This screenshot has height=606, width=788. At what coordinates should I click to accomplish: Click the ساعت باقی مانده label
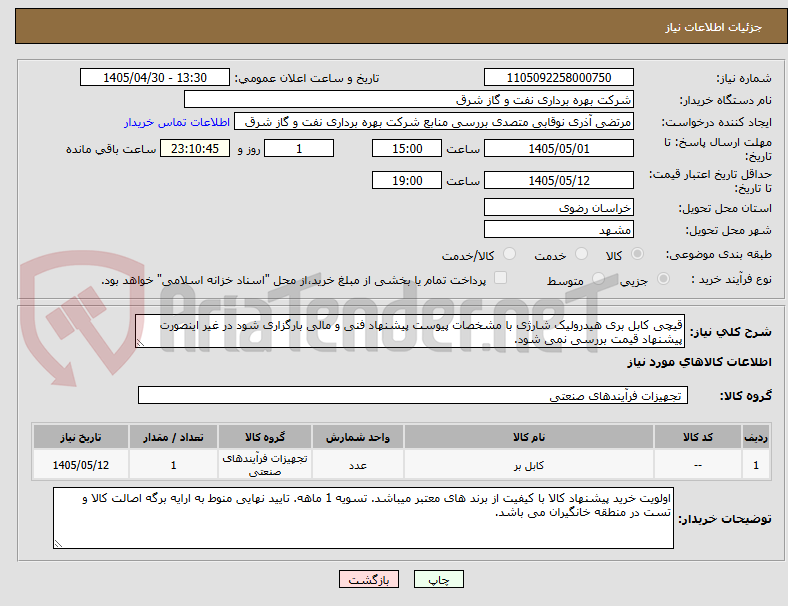pos(111,149)
